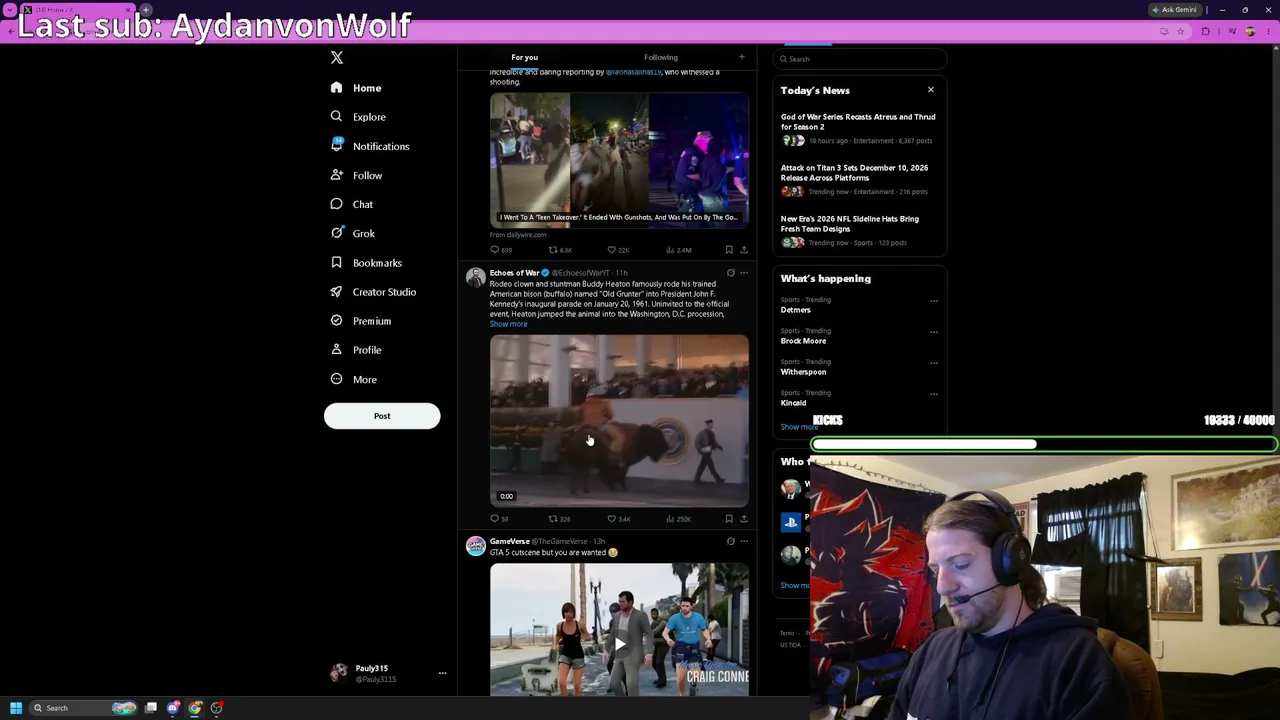The width and height of the screenshot is (1280, 720).
Task: Reply to the dailywire.com post
Action: tap(494, 250)
